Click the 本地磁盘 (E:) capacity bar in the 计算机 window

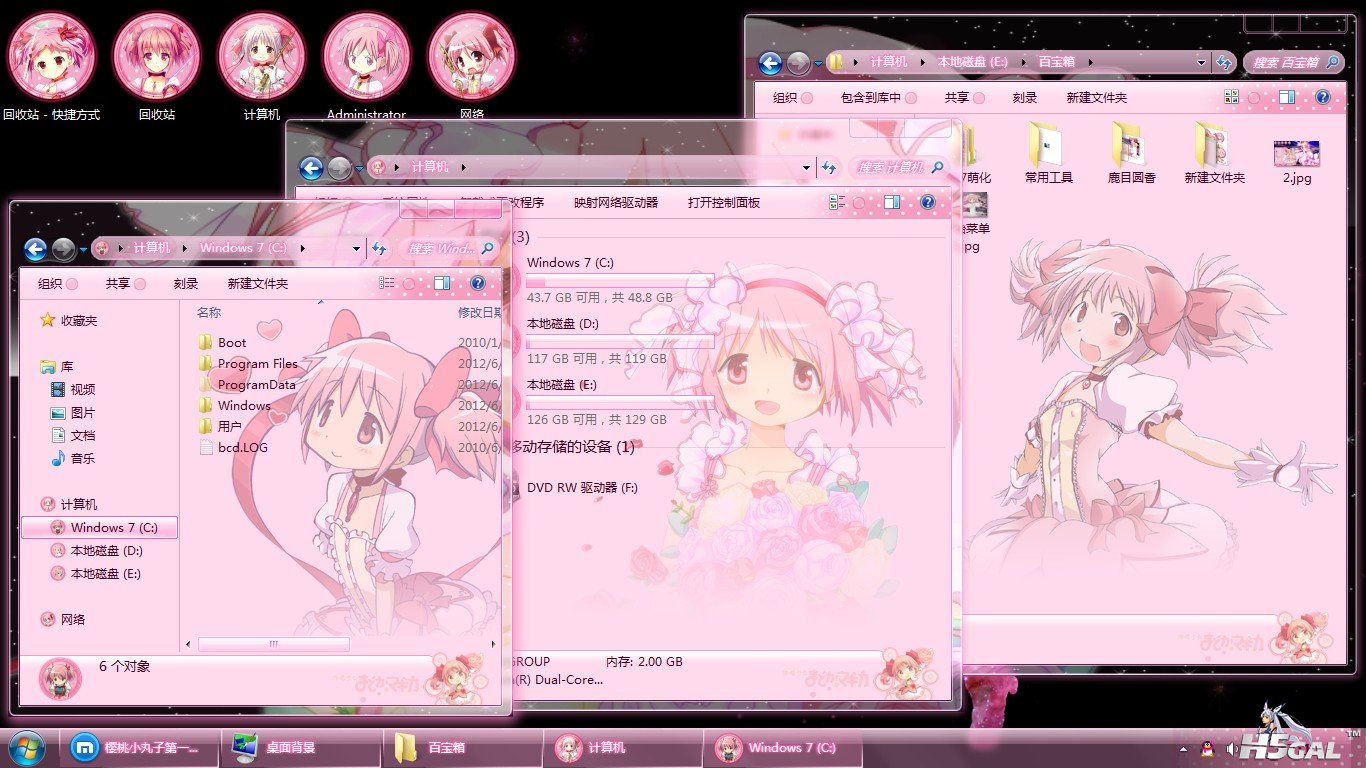tap(620, 403)
